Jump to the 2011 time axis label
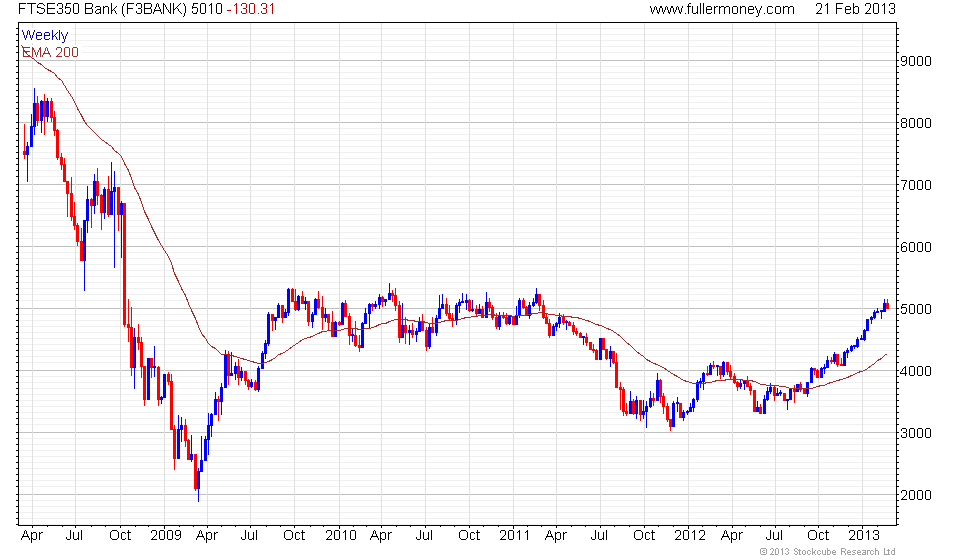Image resolution: width=980 pixels, height=560 pixels. (514, 536)
